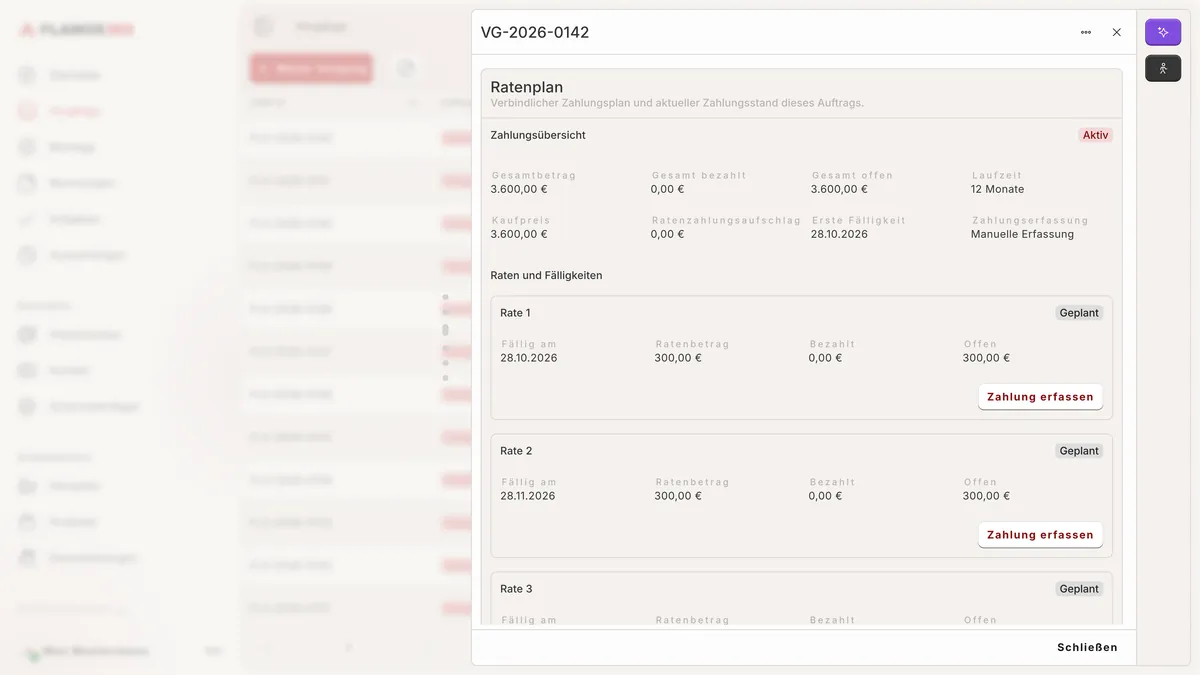Open the purple sparkle assistant button
The width and height of the screenshot is (1200, 675).
click(1163, 32)
